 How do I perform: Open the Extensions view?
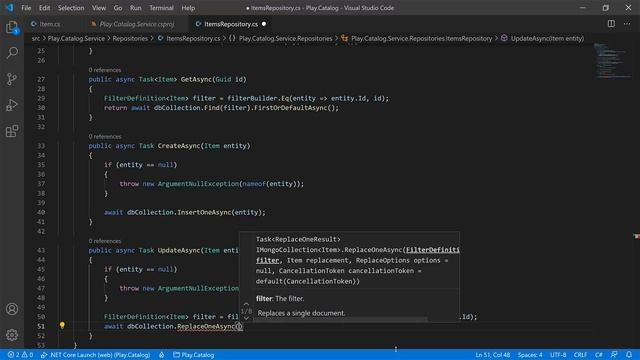tap(12, 131)
